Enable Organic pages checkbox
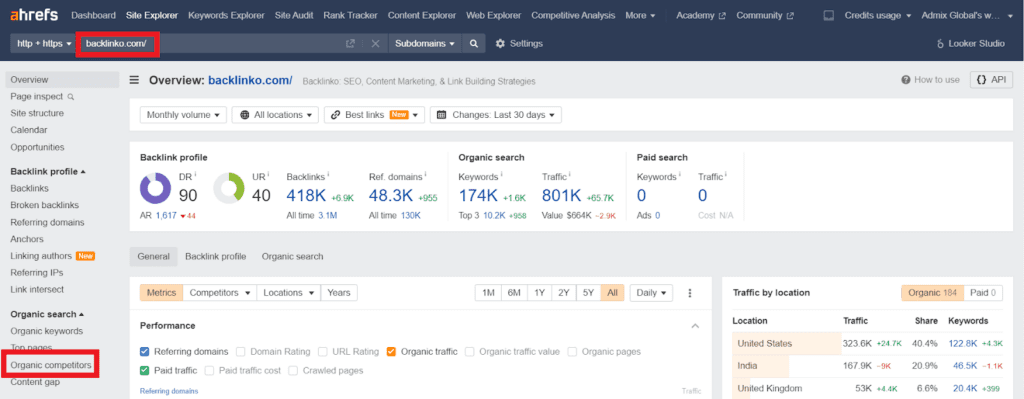This screenshot has height=399, width=1024. coord(572,351)
